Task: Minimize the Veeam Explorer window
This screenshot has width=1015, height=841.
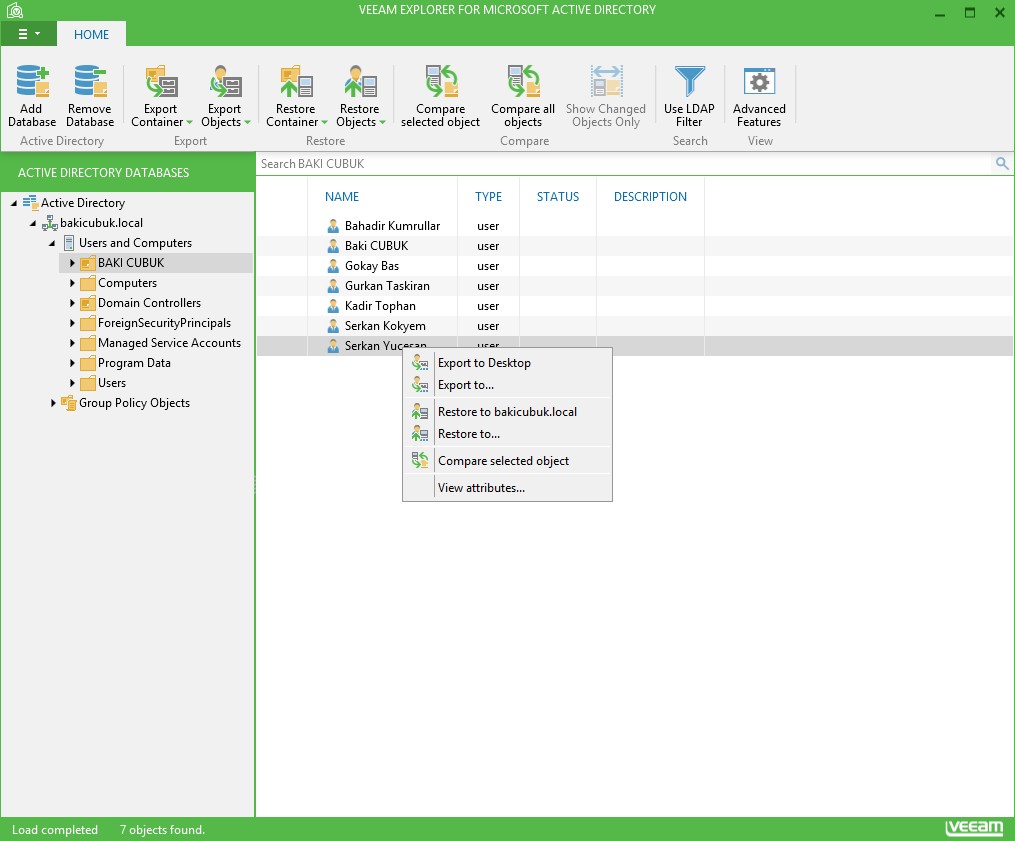Action: tap(940, 13)
